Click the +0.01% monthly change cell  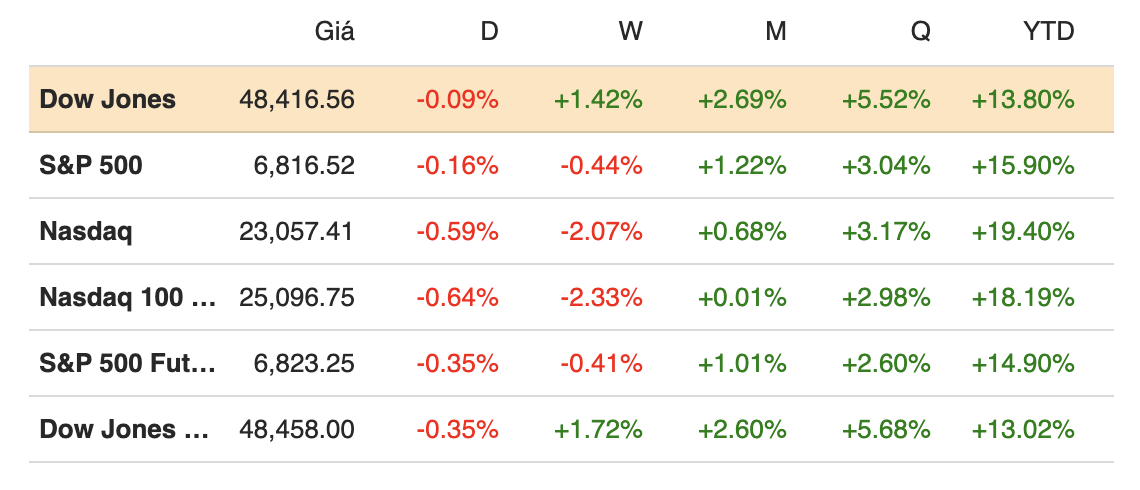click(x=744, y=297)
